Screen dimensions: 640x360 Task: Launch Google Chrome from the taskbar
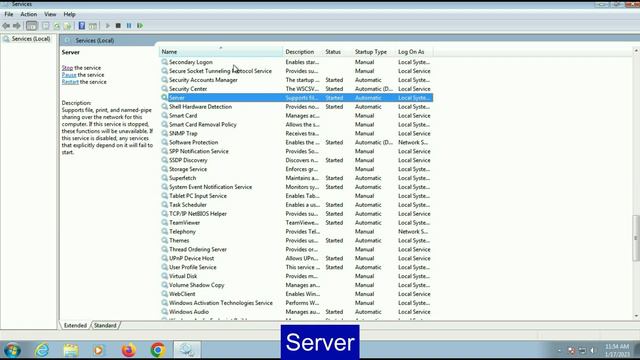tap(158, 350)
